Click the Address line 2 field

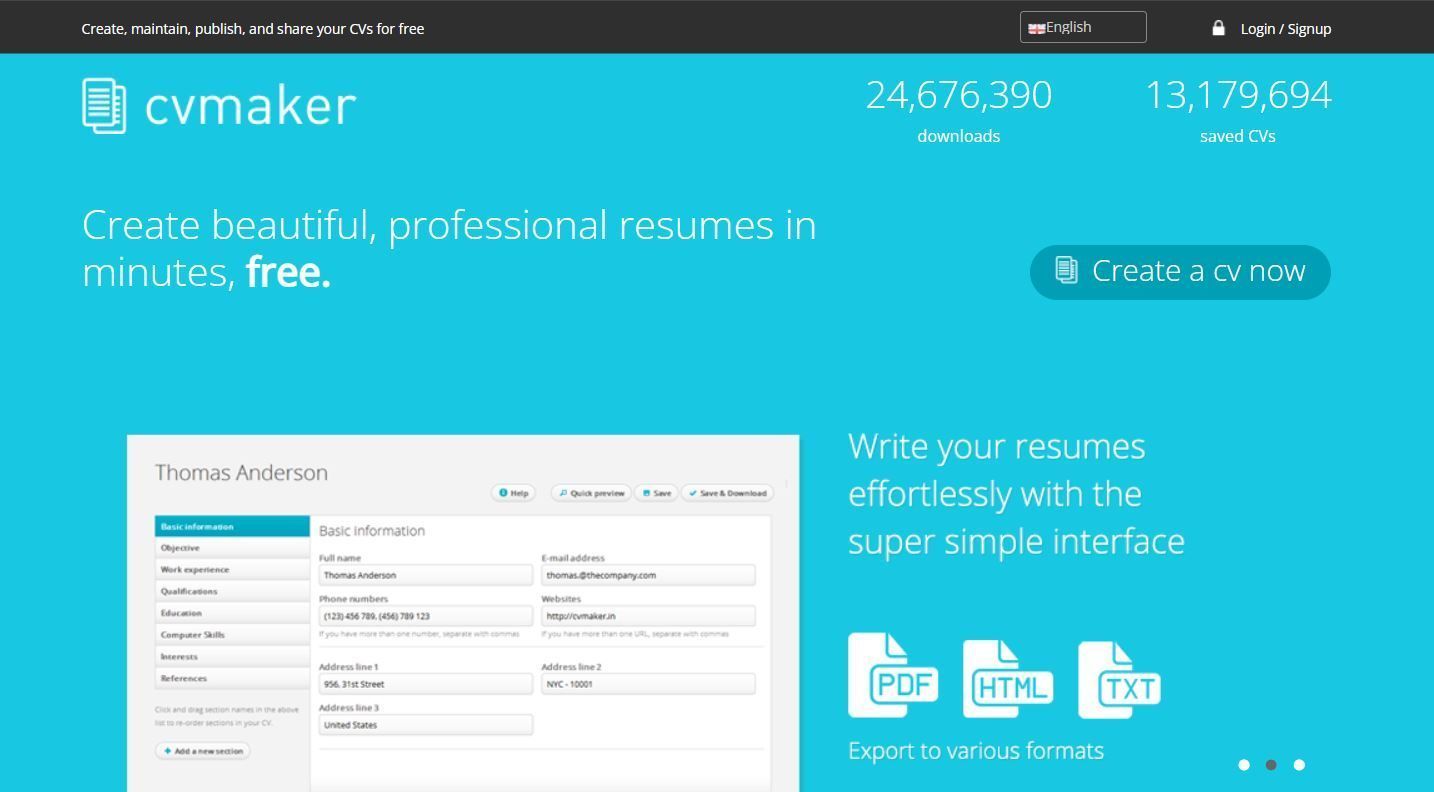point(648,684)
